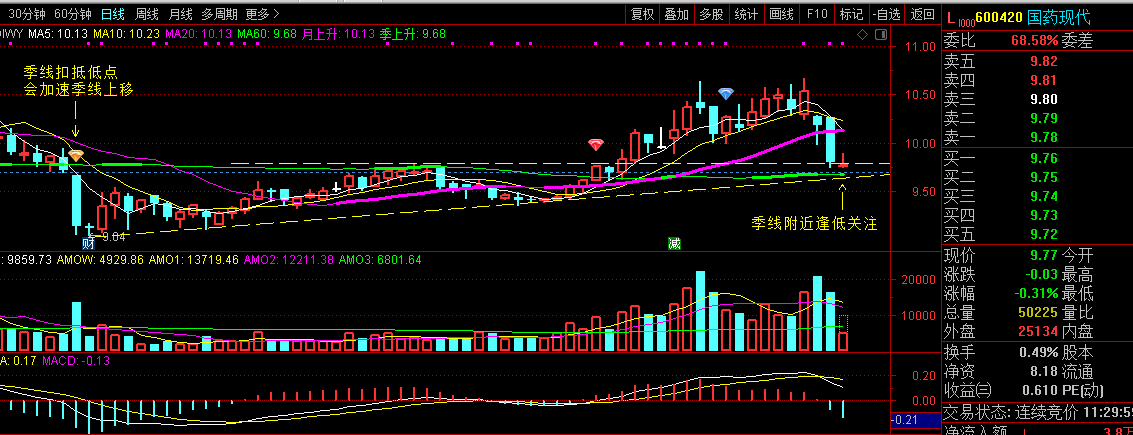Screen dimensions: 1133x435
Task: Click the 季上升: 9.68 label
Action: pos(413,34)
